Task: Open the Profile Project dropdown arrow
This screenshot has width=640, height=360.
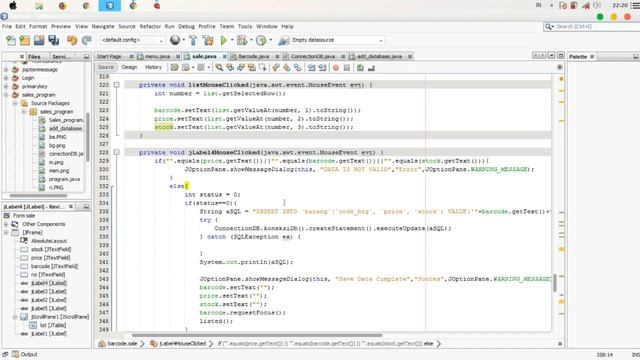Action: pos(270,40)
